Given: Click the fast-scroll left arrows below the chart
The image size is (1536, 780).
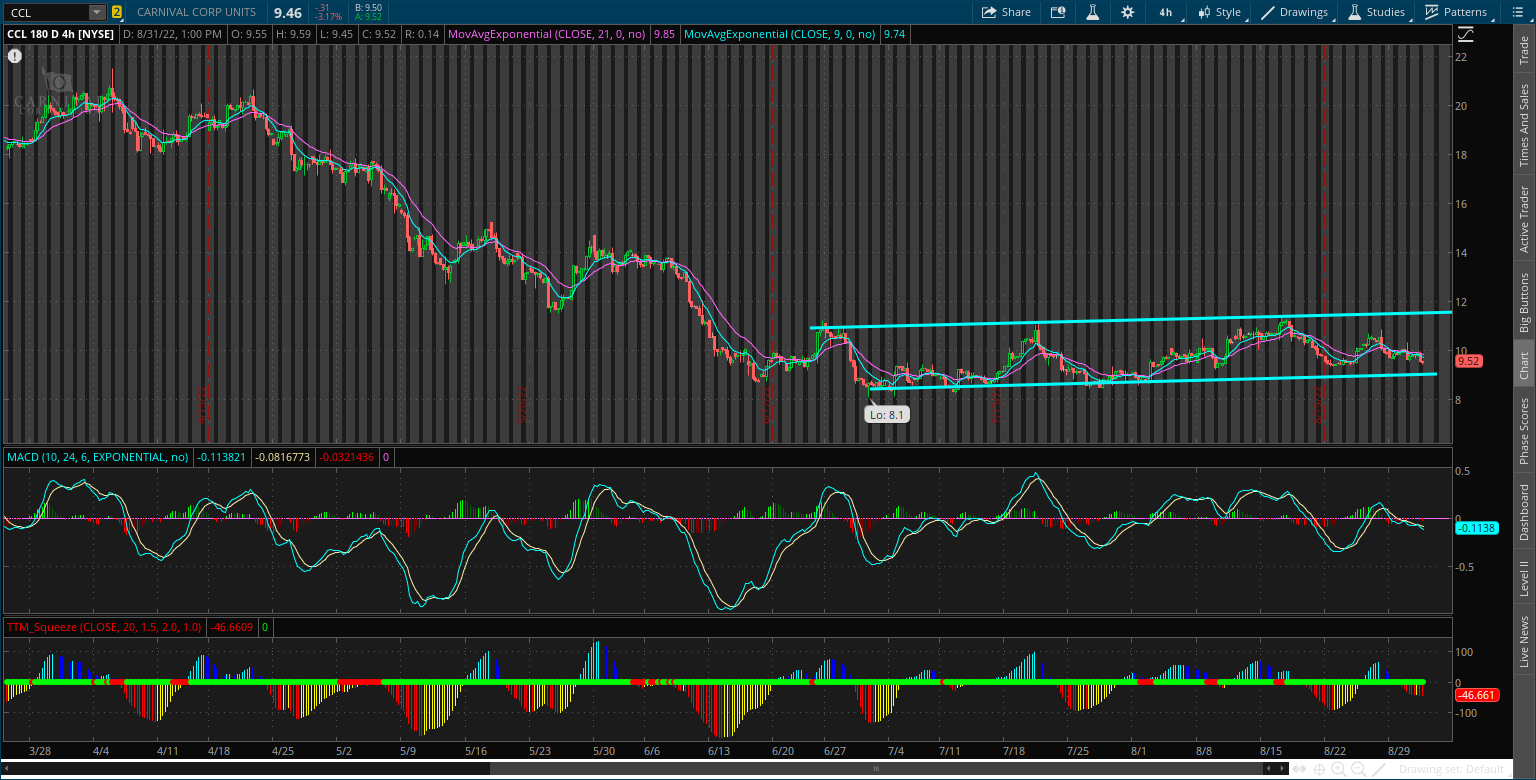Looking at the screenshot, I should point(1268,768).
